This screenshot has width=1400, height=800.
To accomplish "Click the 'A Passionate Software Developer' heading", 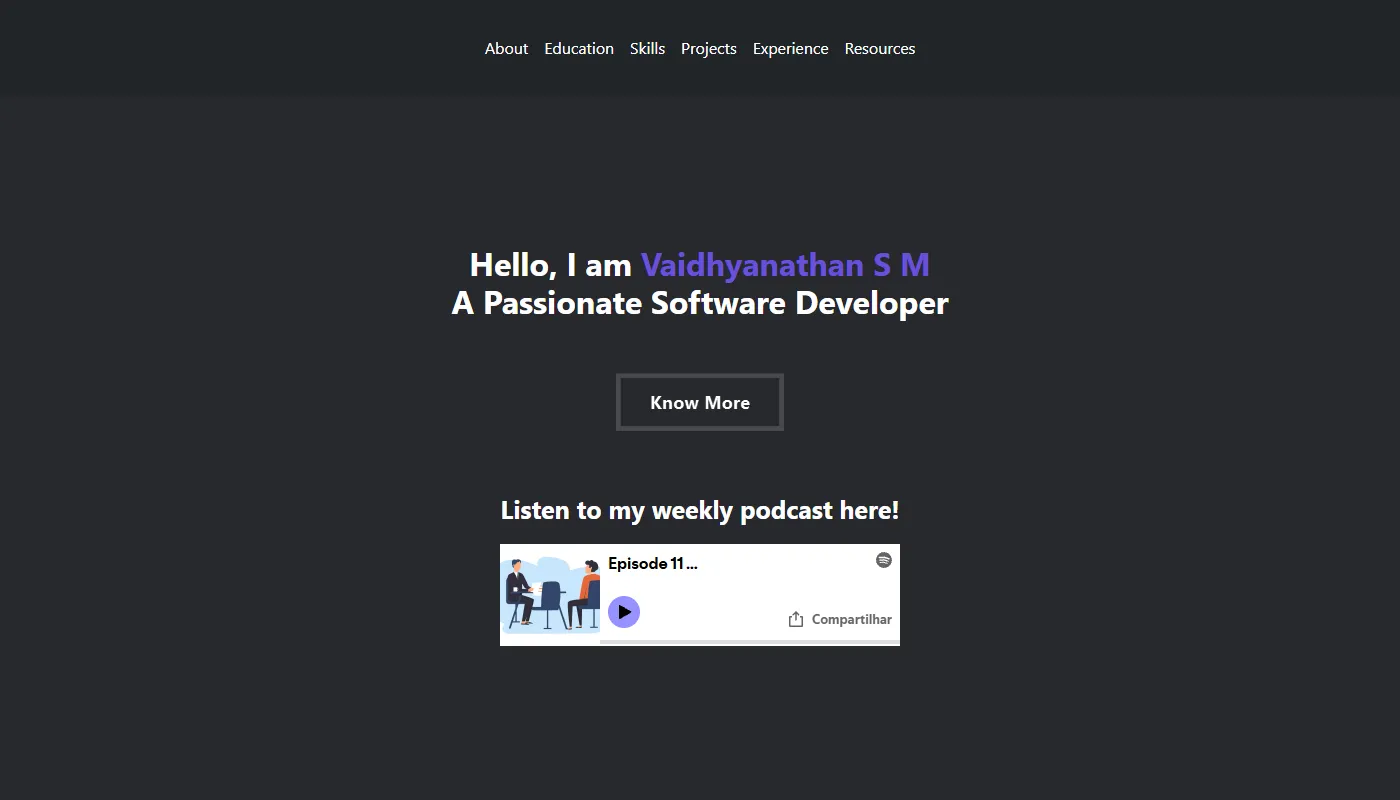I will coord(700,303).
